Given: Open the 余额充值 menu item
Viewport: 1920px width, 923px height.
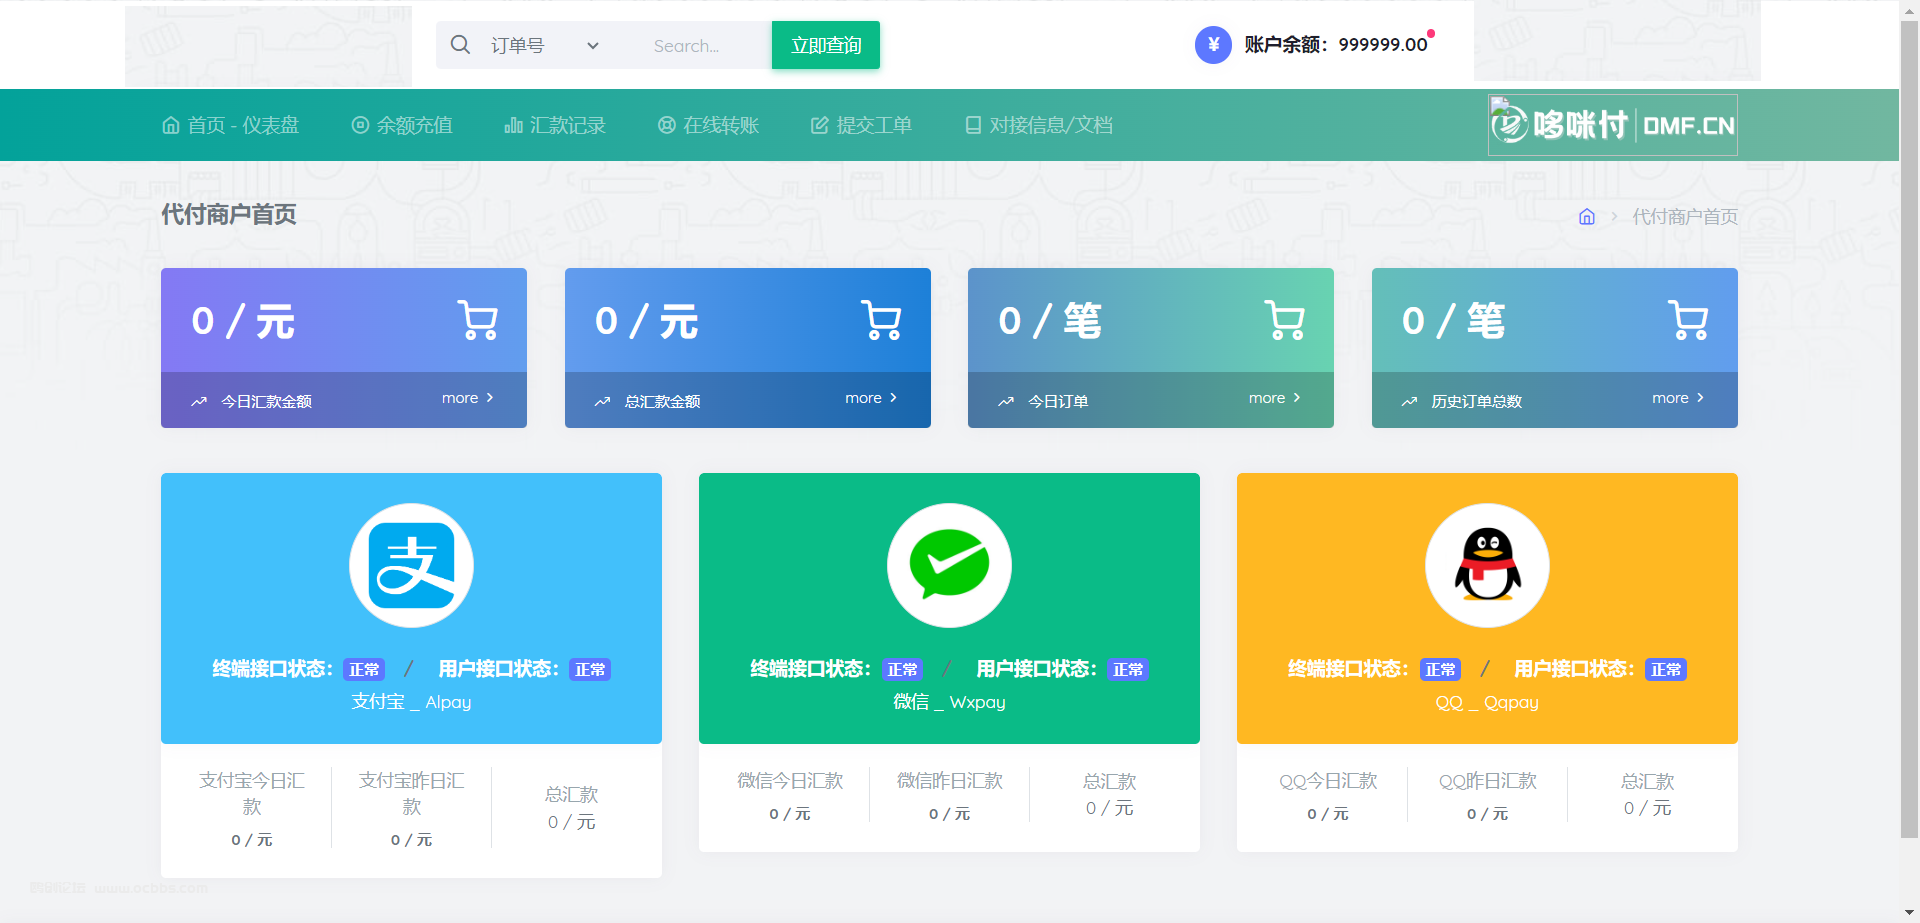Looking at the screenshot, I should pyautogui.click(x=402, y=125).
